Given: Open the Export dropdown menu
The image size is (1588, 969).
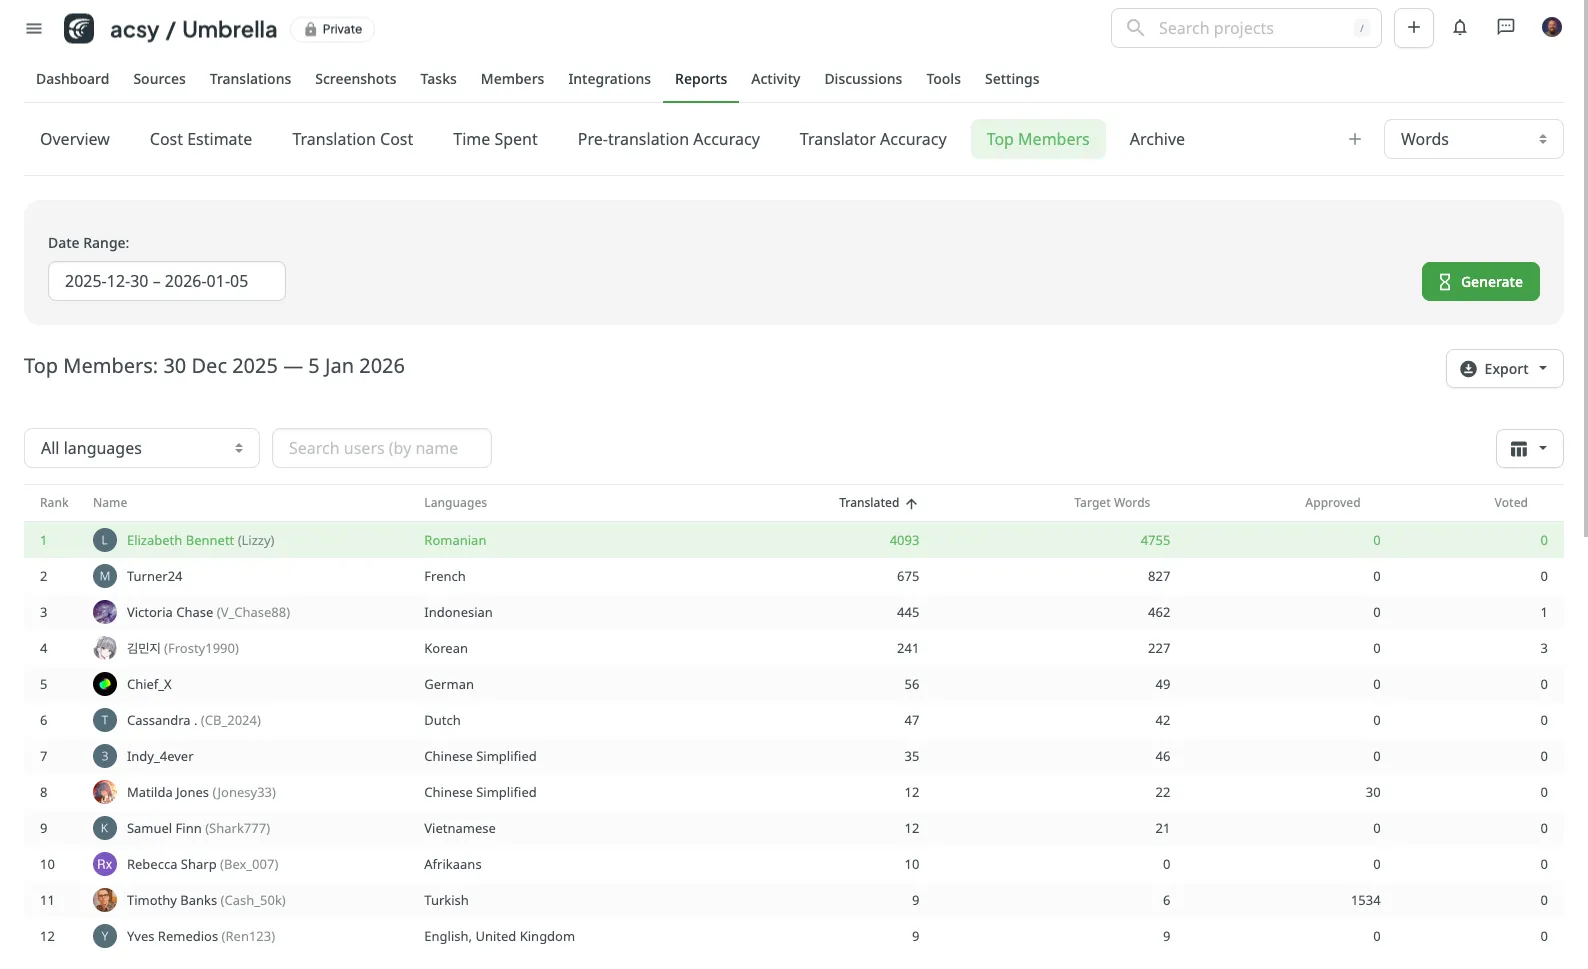Looking at the screenshot, I should coord(1503,369).
